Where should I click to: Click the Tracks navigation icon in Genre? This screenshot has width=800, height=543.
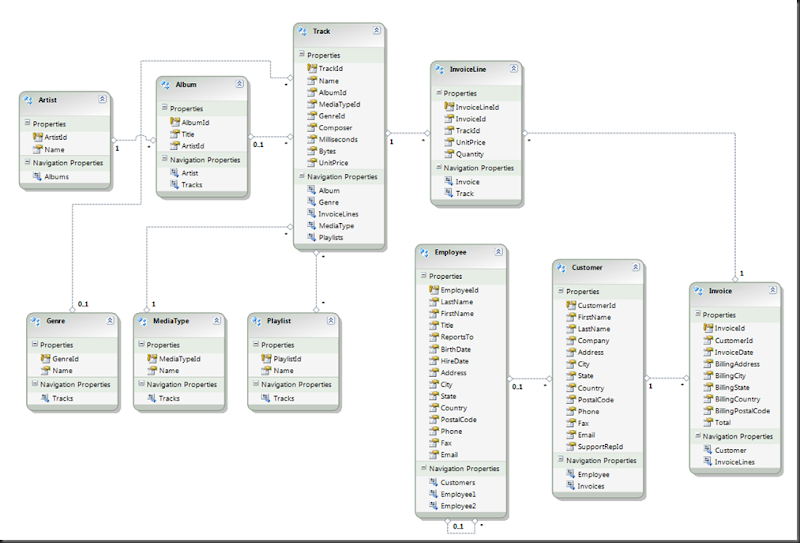point(45,398)
